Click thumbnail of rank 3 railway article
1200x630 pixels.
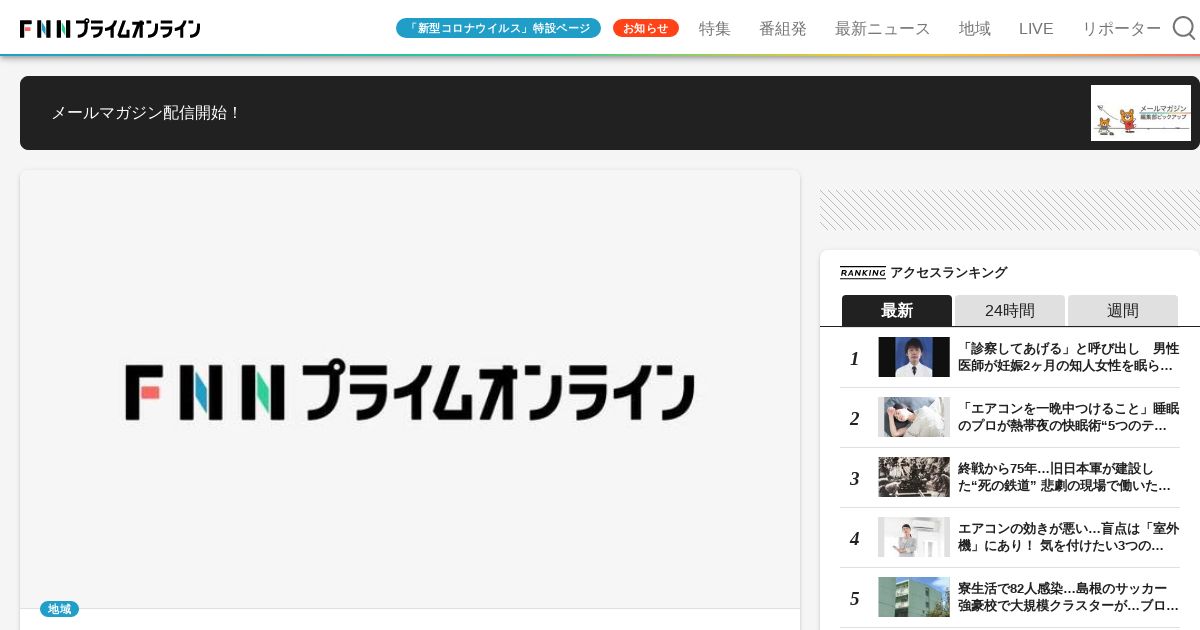[x=914, y=477]
